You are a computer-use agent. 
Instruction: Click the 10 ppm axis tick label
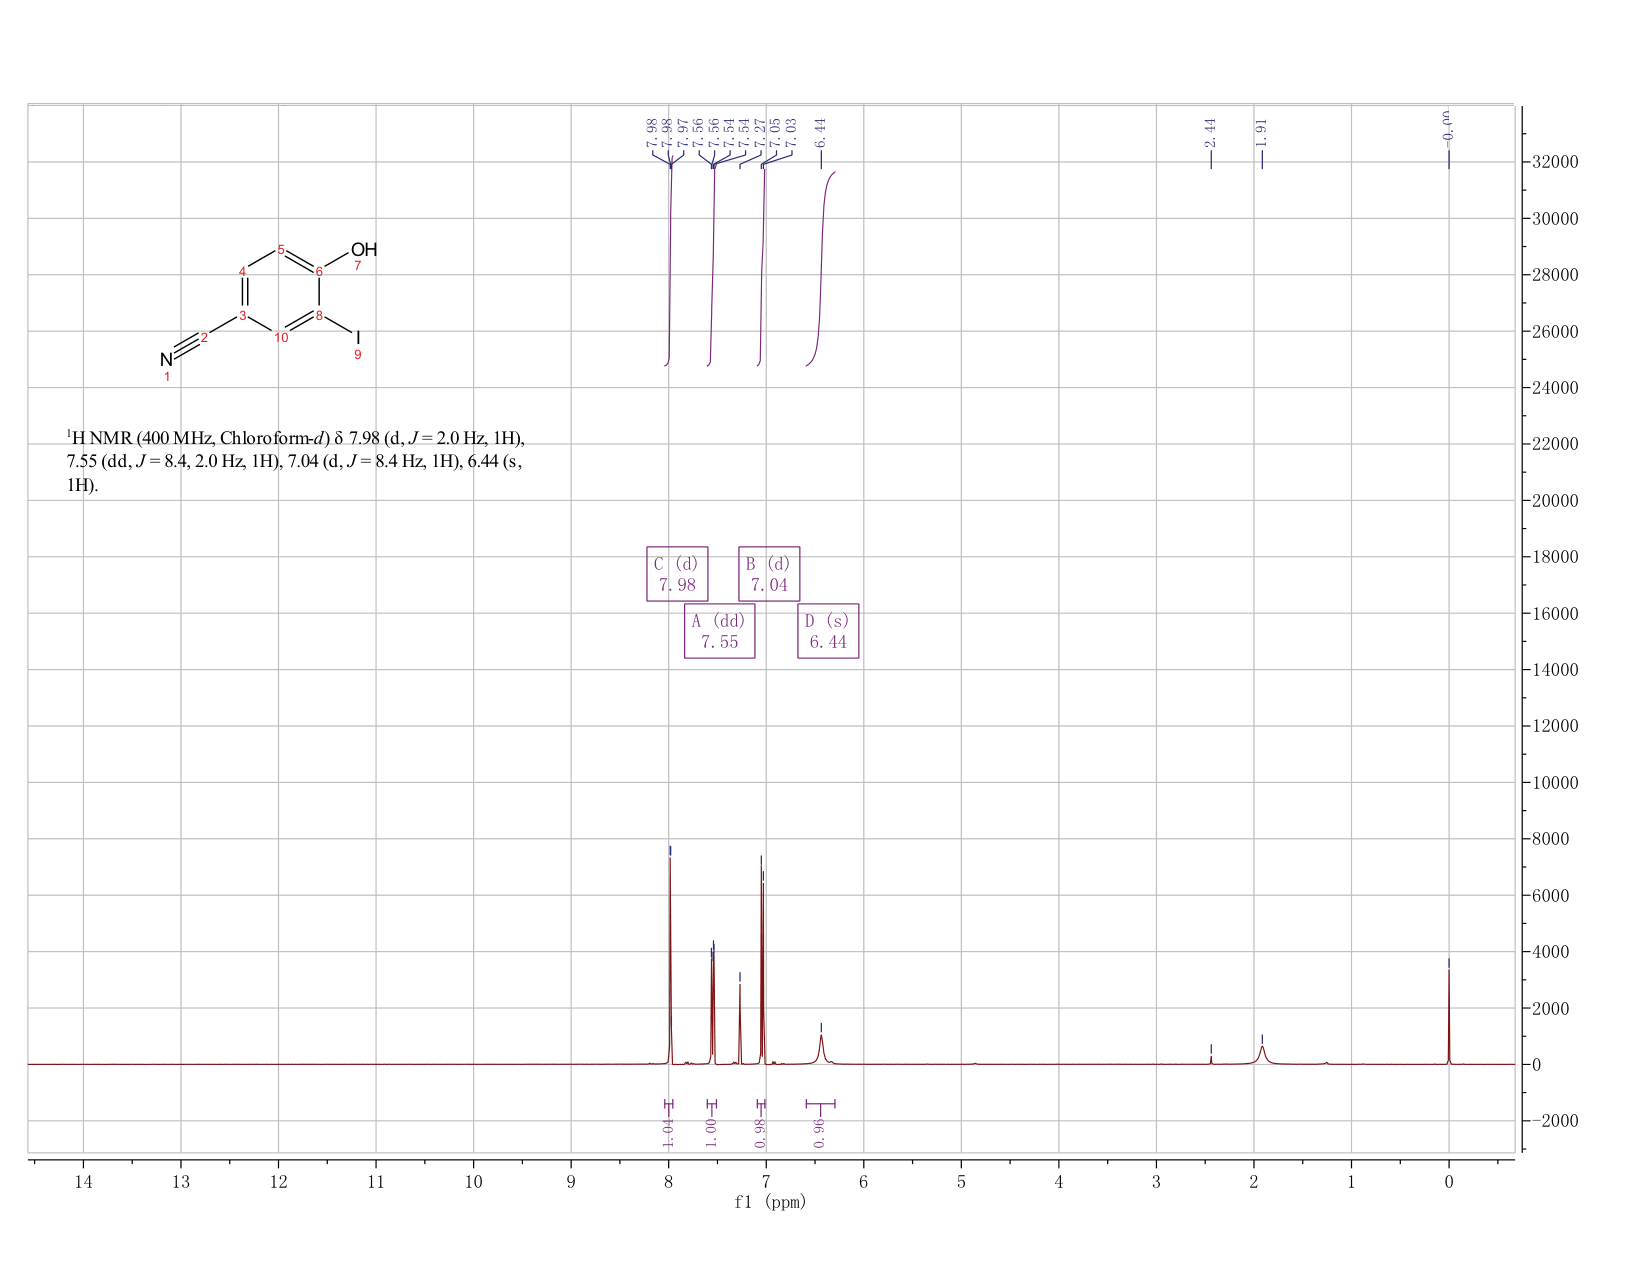tap(474, 1181)
